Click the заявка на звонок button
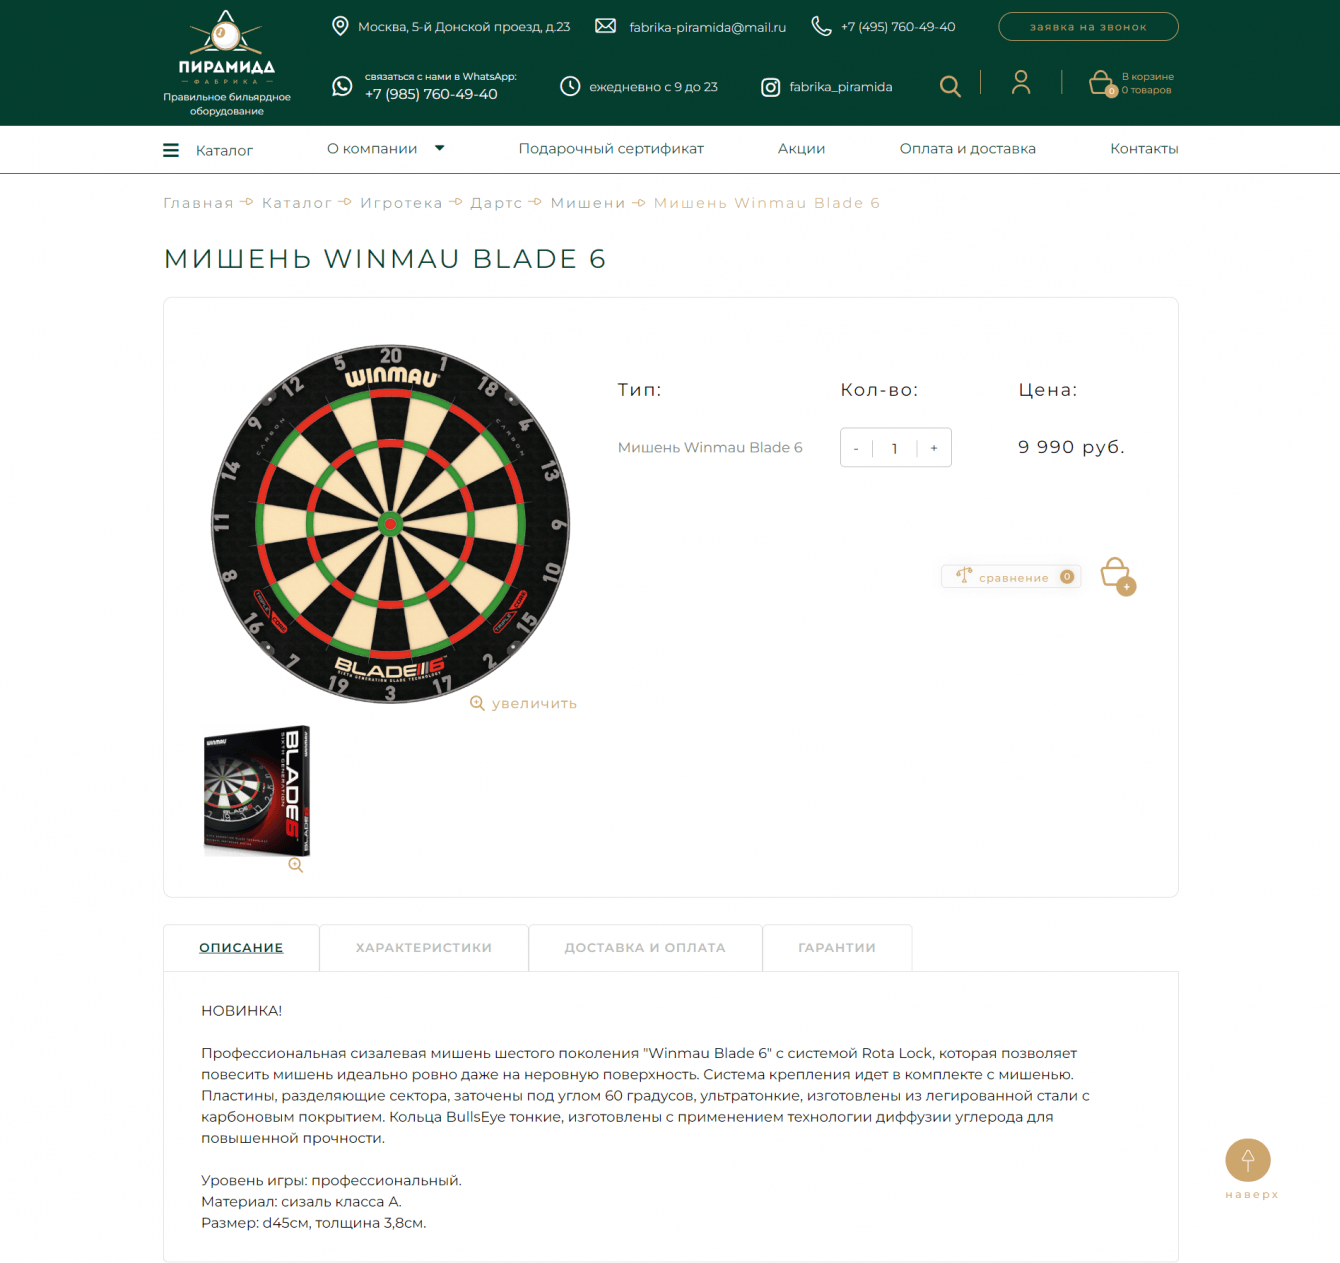1340x1263 pixels. 1088,27
